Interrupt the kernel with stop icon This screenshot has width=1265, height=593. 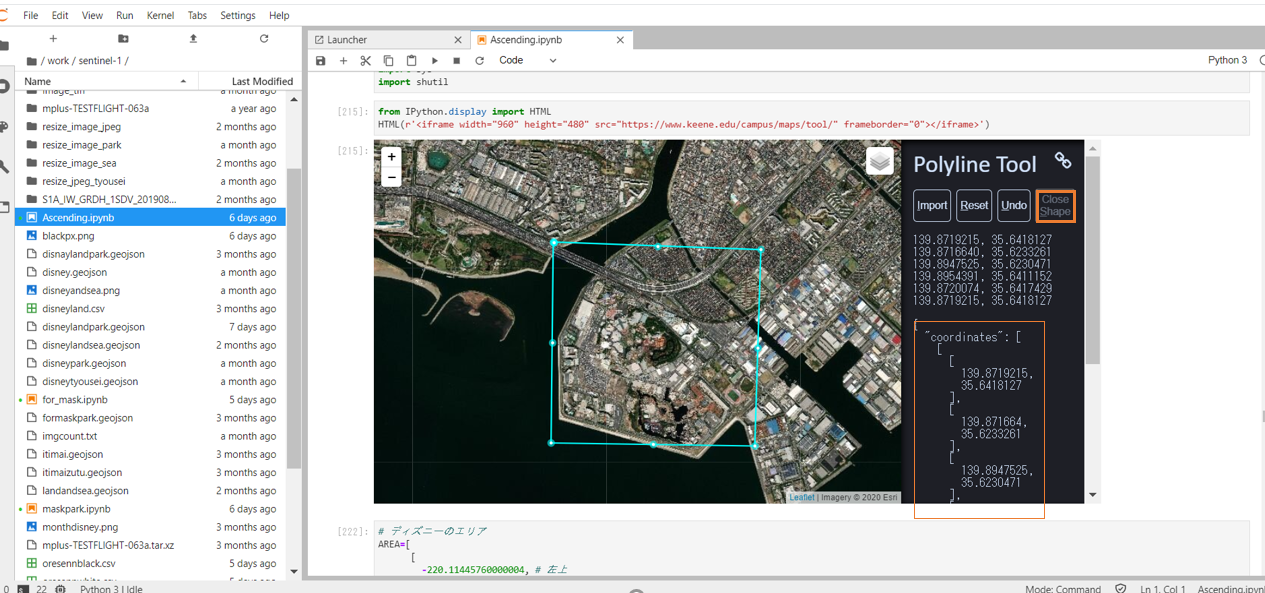[x=457, y=60]
